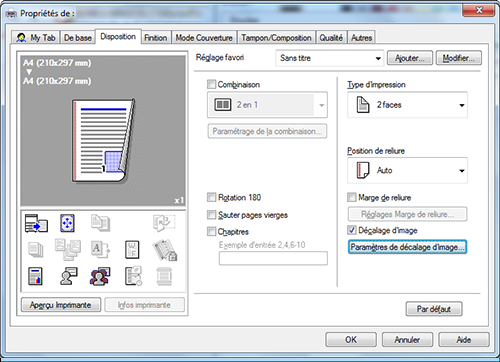Click Paramétrage de la combinaison button
500x362 pixels.
coord(267,131)
